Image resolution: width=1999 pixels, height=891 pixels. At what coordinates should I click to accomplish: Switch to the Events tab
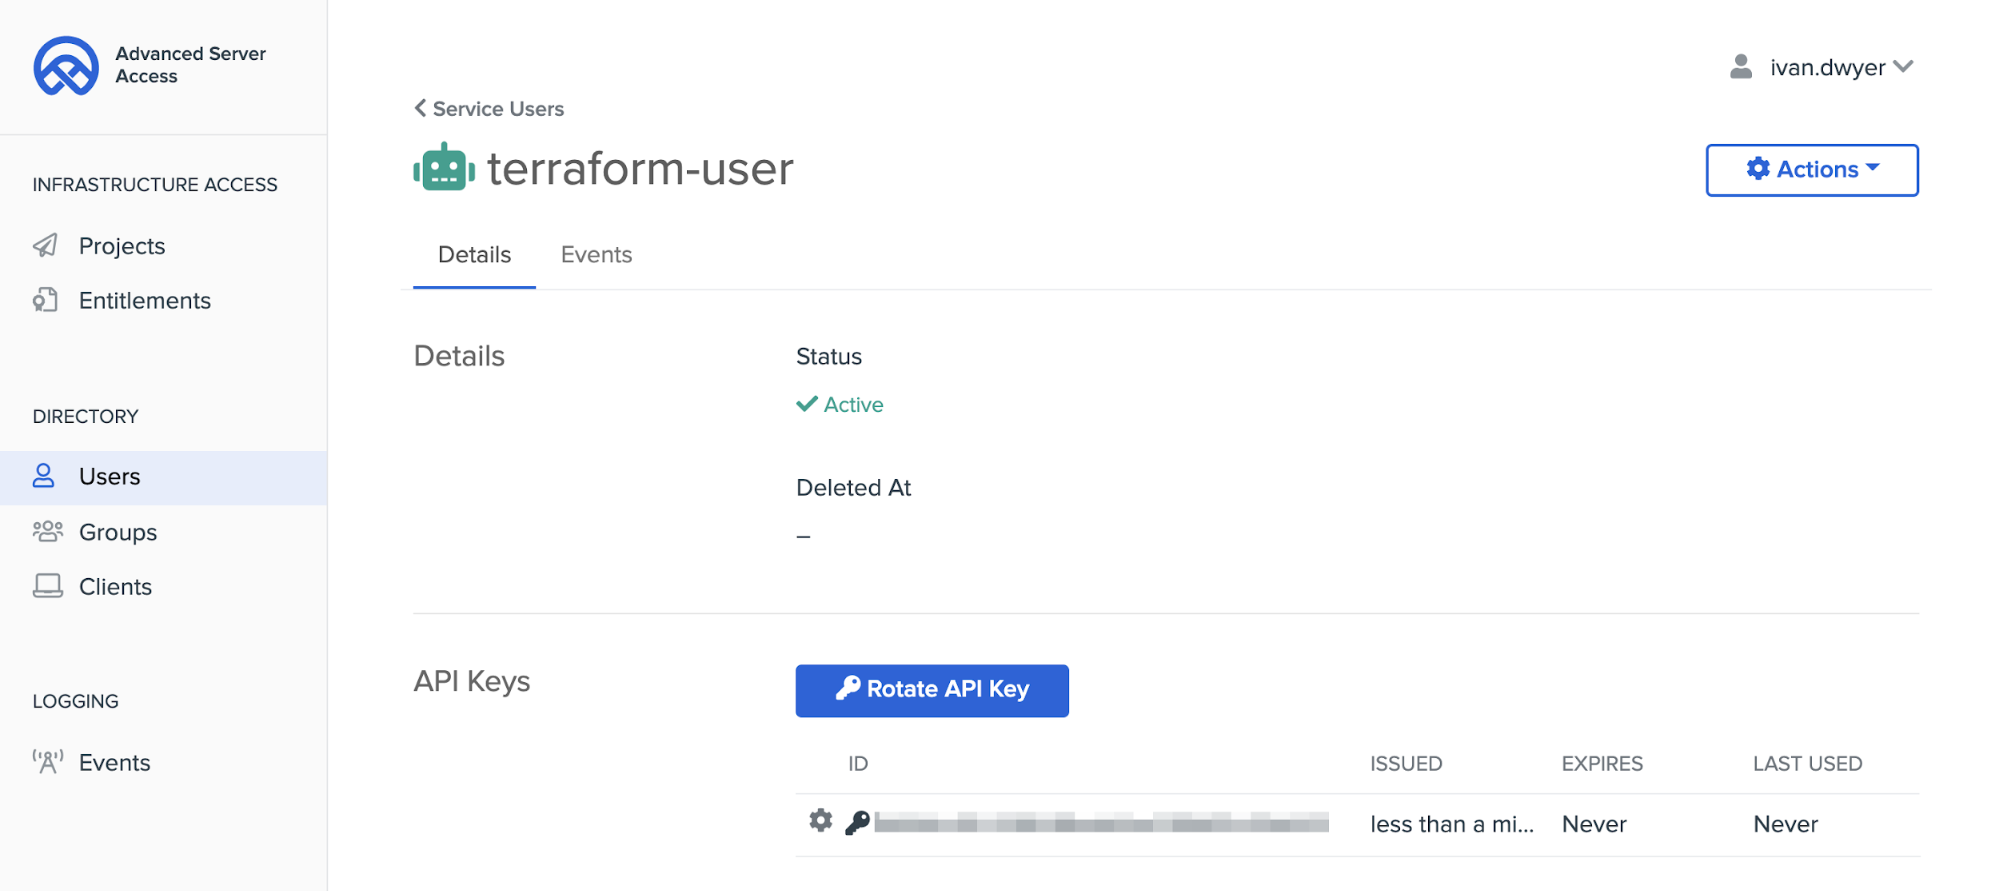coord(596,255)
